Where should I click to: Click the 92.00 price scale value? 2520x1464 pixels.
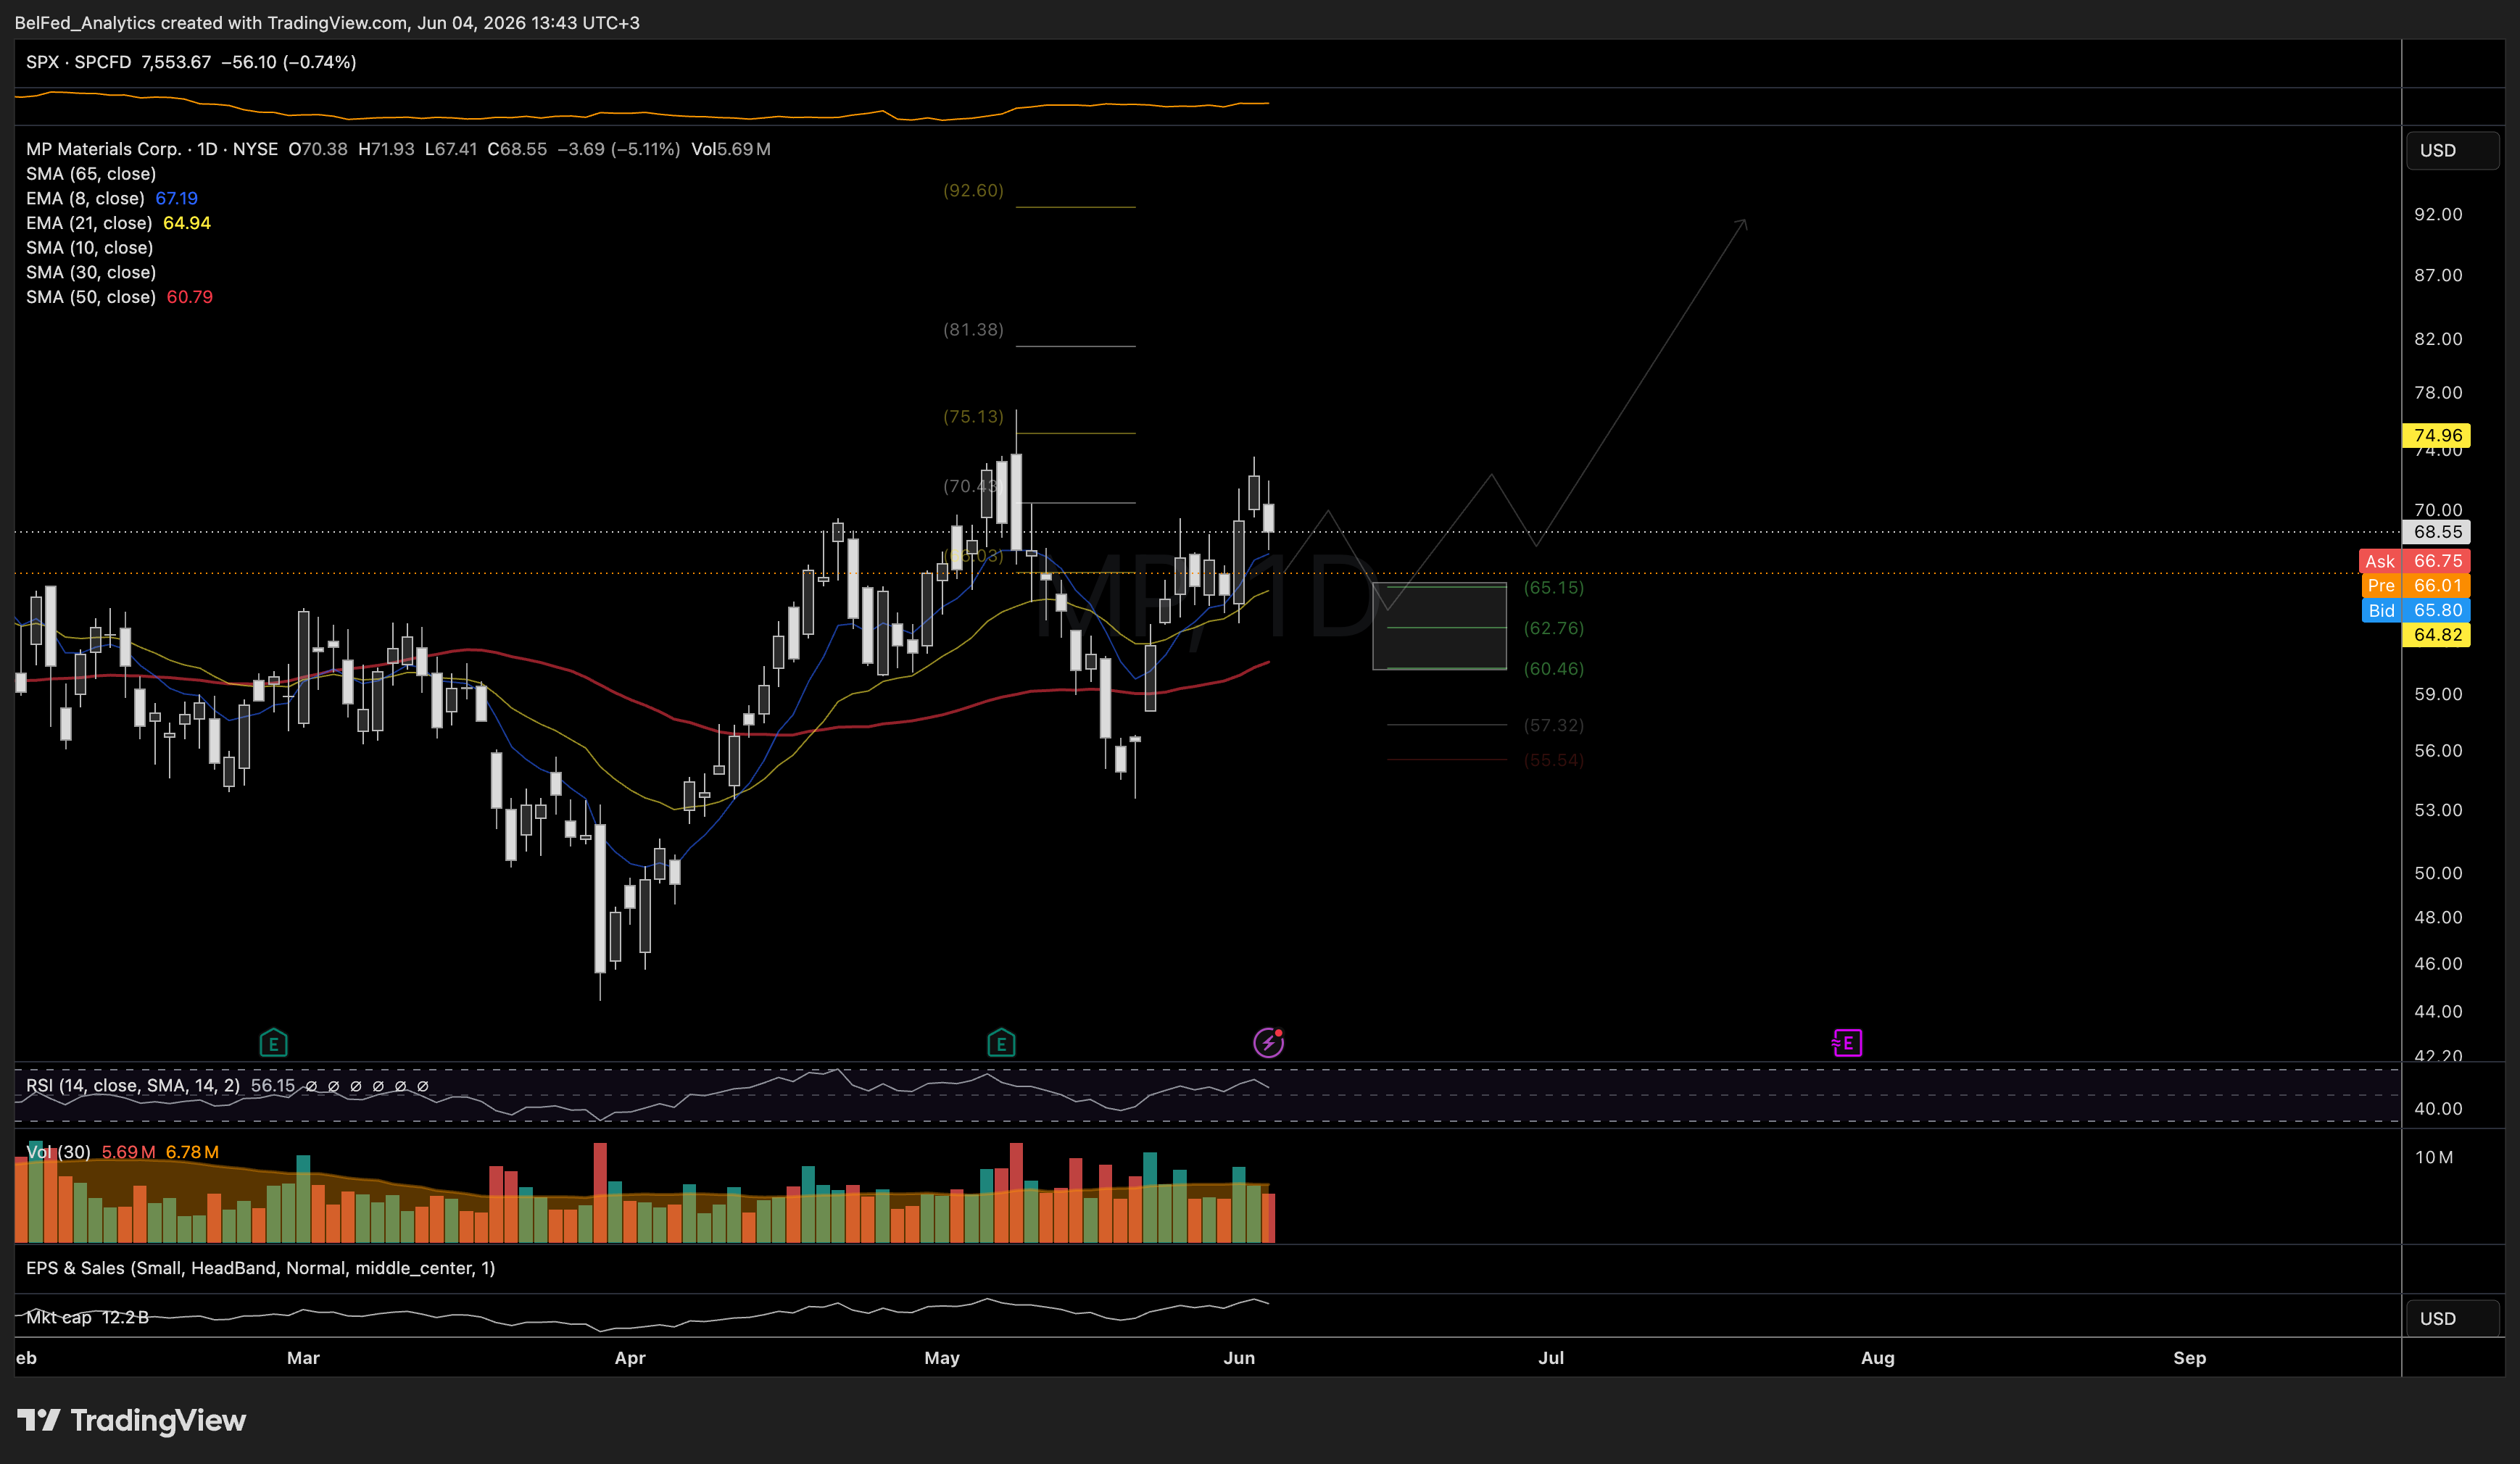2438,214
